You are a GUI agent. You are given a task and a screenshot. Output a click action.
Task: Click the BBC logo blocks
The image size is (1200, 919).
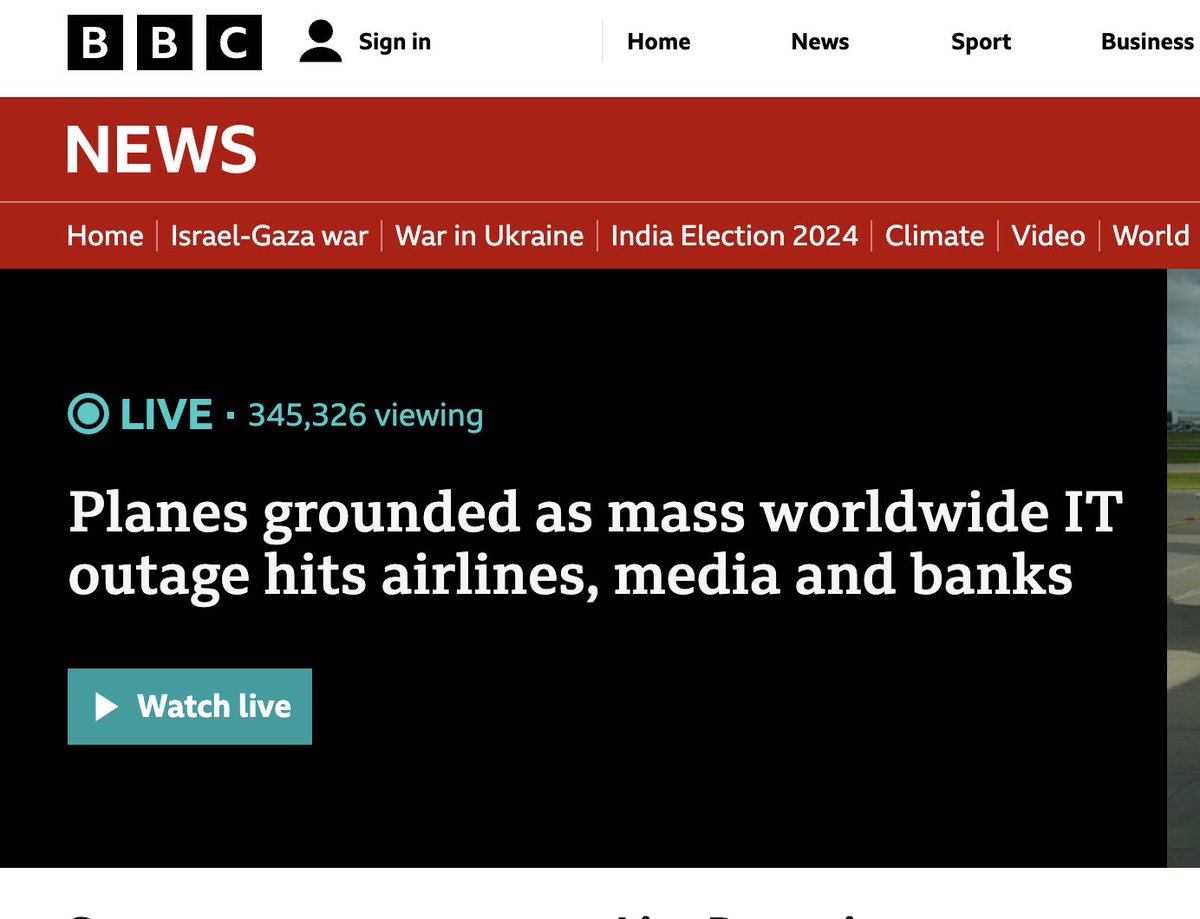pyautogui.click(x=164, y=43)
